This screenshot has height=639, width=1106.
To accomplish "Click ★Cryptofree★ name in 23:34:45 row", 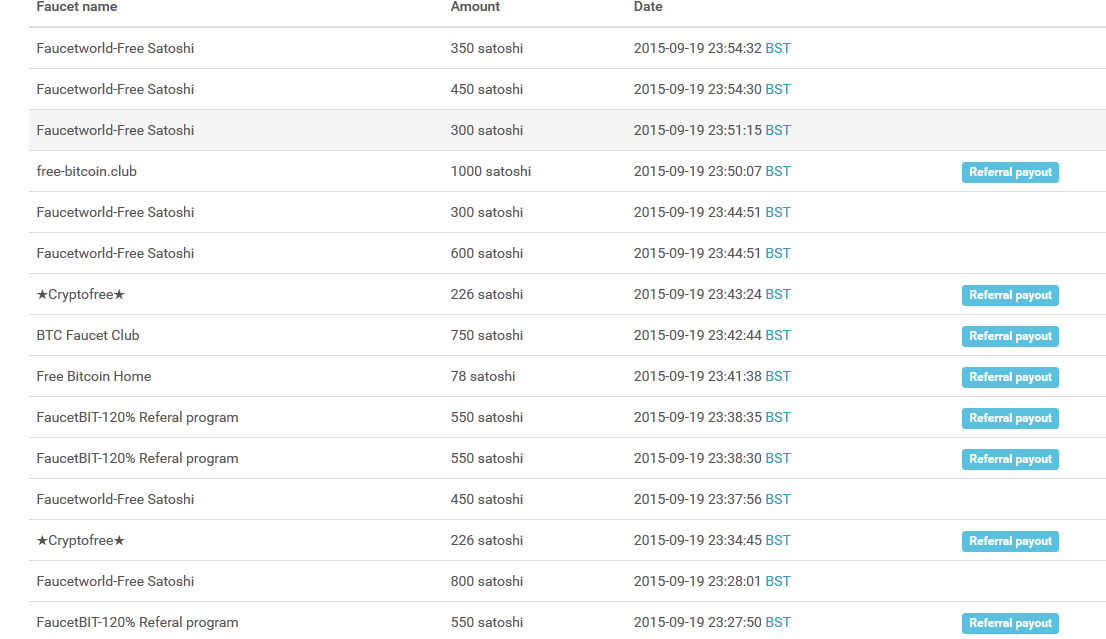I will [80, 540].
